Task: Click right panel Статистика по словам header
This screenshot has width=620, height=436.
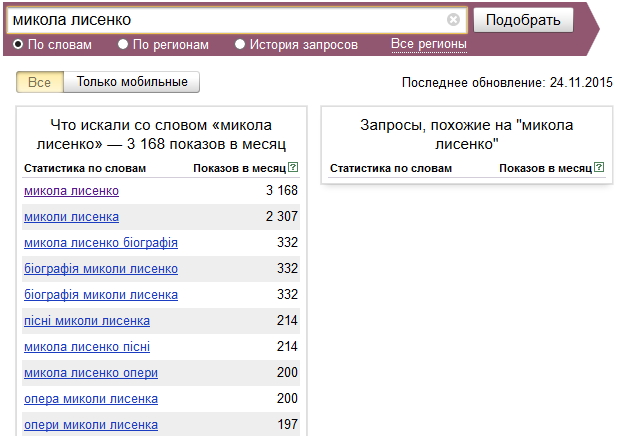Action: (391, 168)
